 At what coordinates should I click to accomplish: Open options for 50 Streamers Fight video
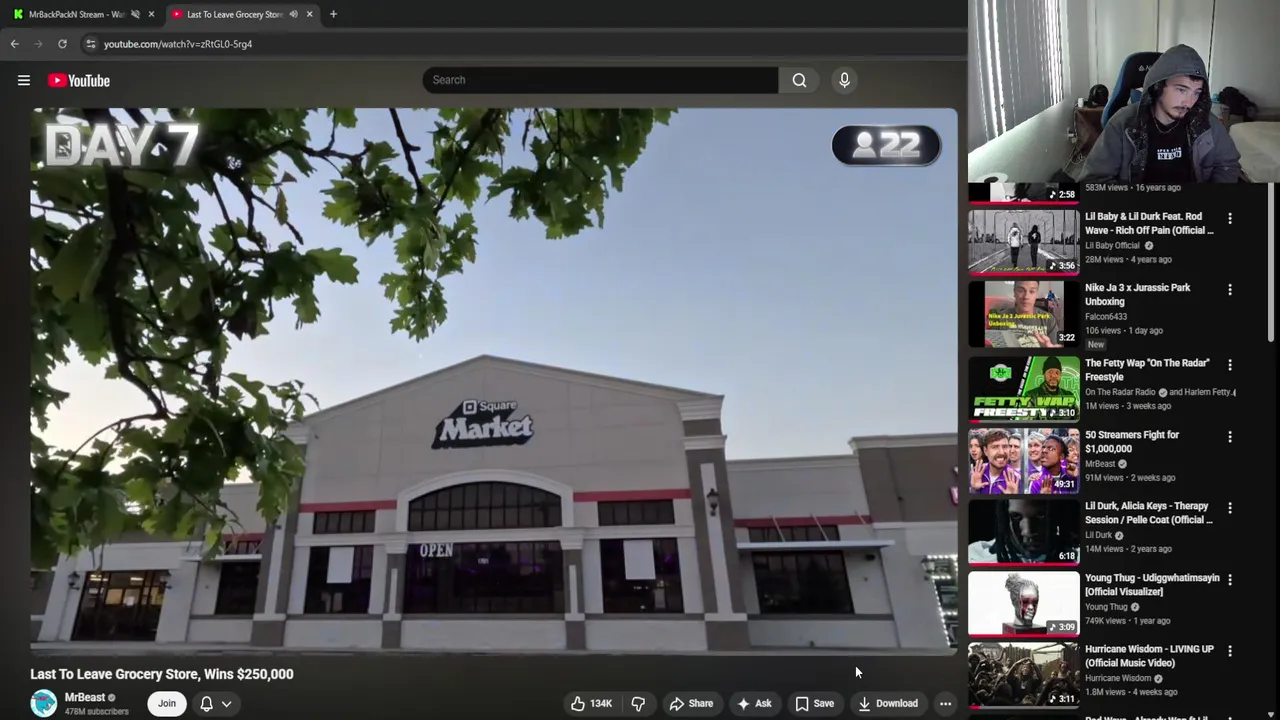1230,437
